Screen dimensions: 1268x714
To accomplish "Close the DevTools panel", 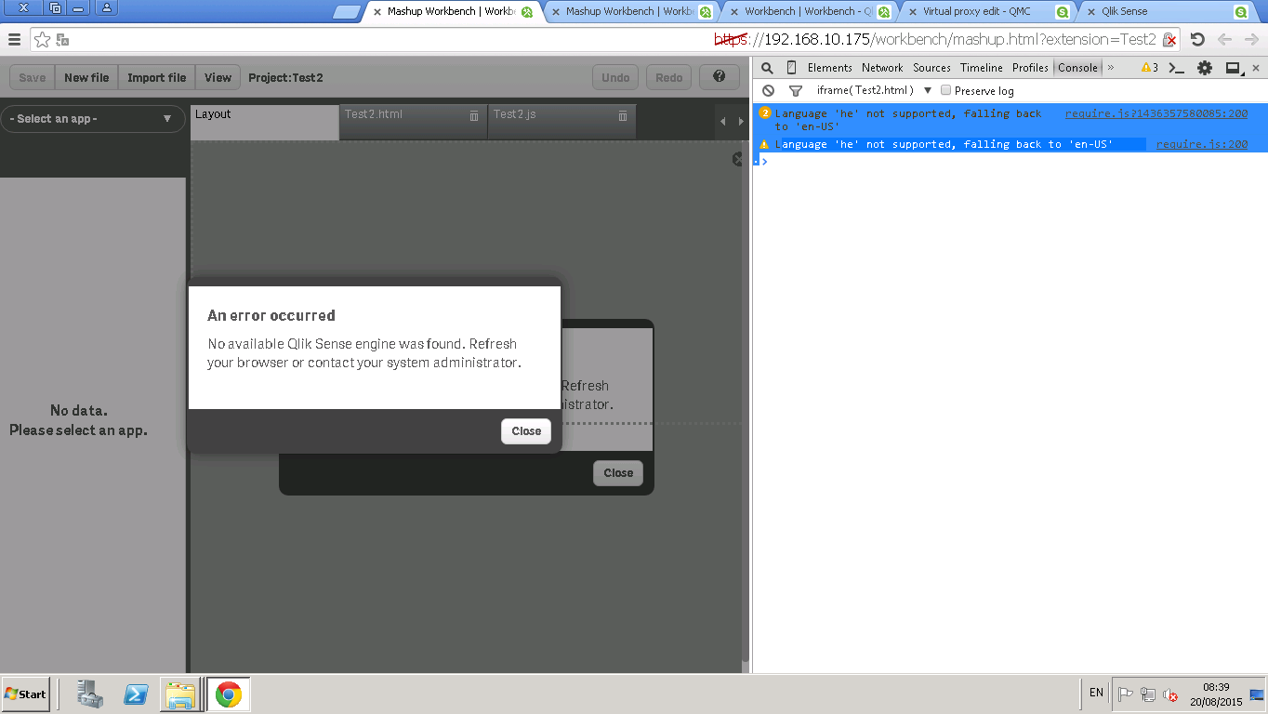I will point(1256,68).
